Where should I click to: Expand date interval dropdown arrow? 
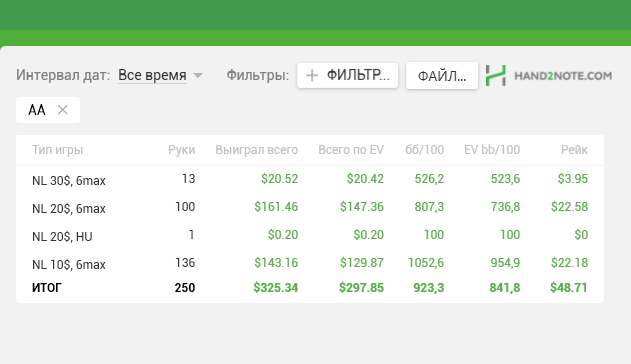pos(198,75)
